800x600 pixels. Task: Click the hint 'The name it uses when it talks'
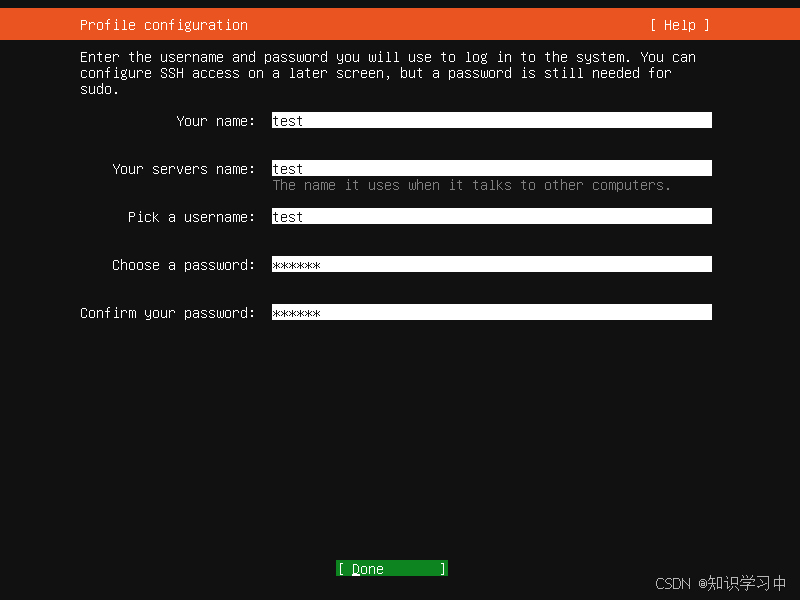[471, 185]
